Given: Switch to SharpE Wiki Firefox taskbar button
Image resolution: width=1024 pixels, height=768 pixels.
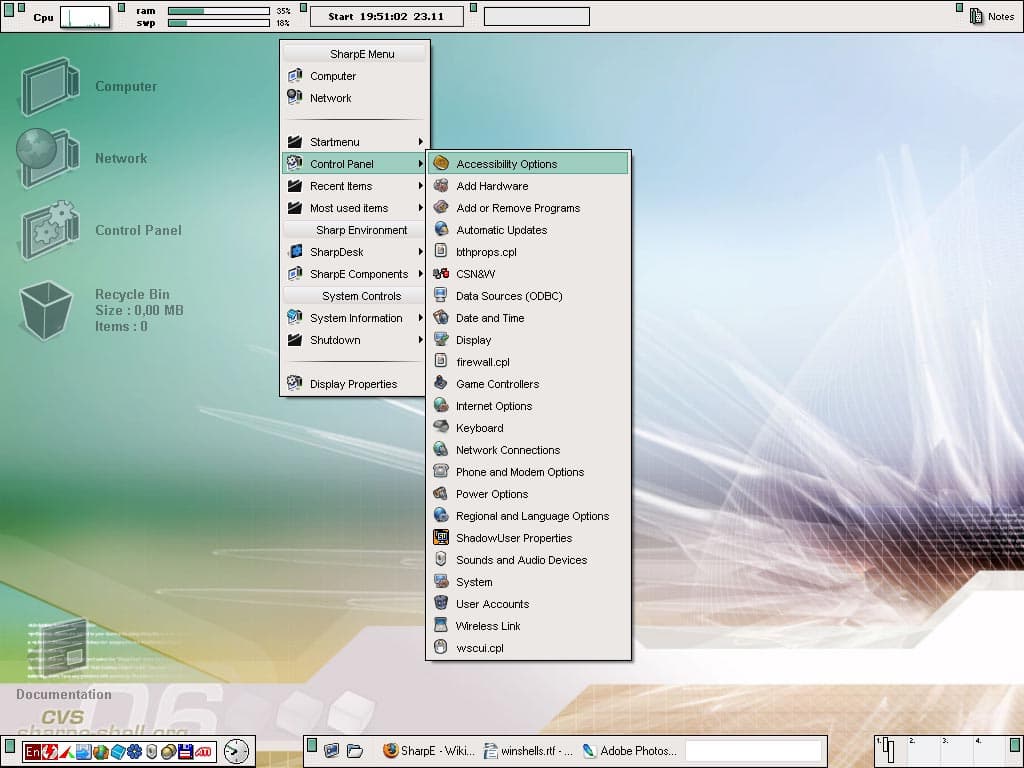Looking at the screenshot, I should click(x=428, y=751).
